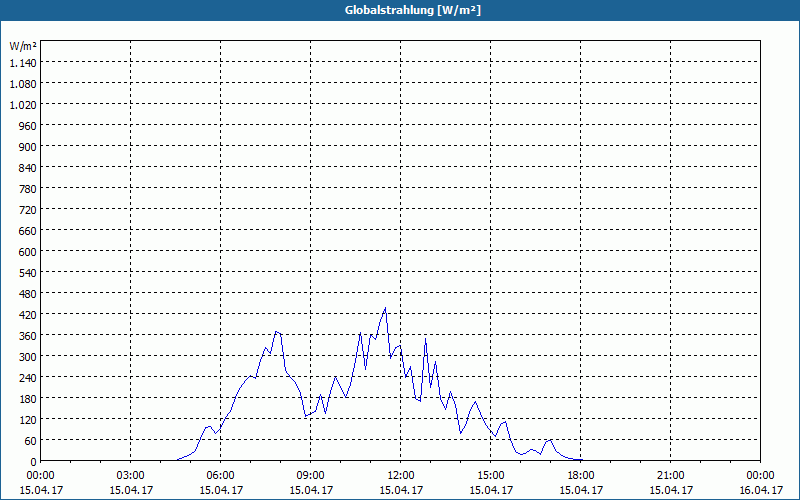The height and width of the screenshot is (500, 800).
Task: Click the 15.04.17 date under 03:00
Action: pyautogui.click(x=131, y=490)
